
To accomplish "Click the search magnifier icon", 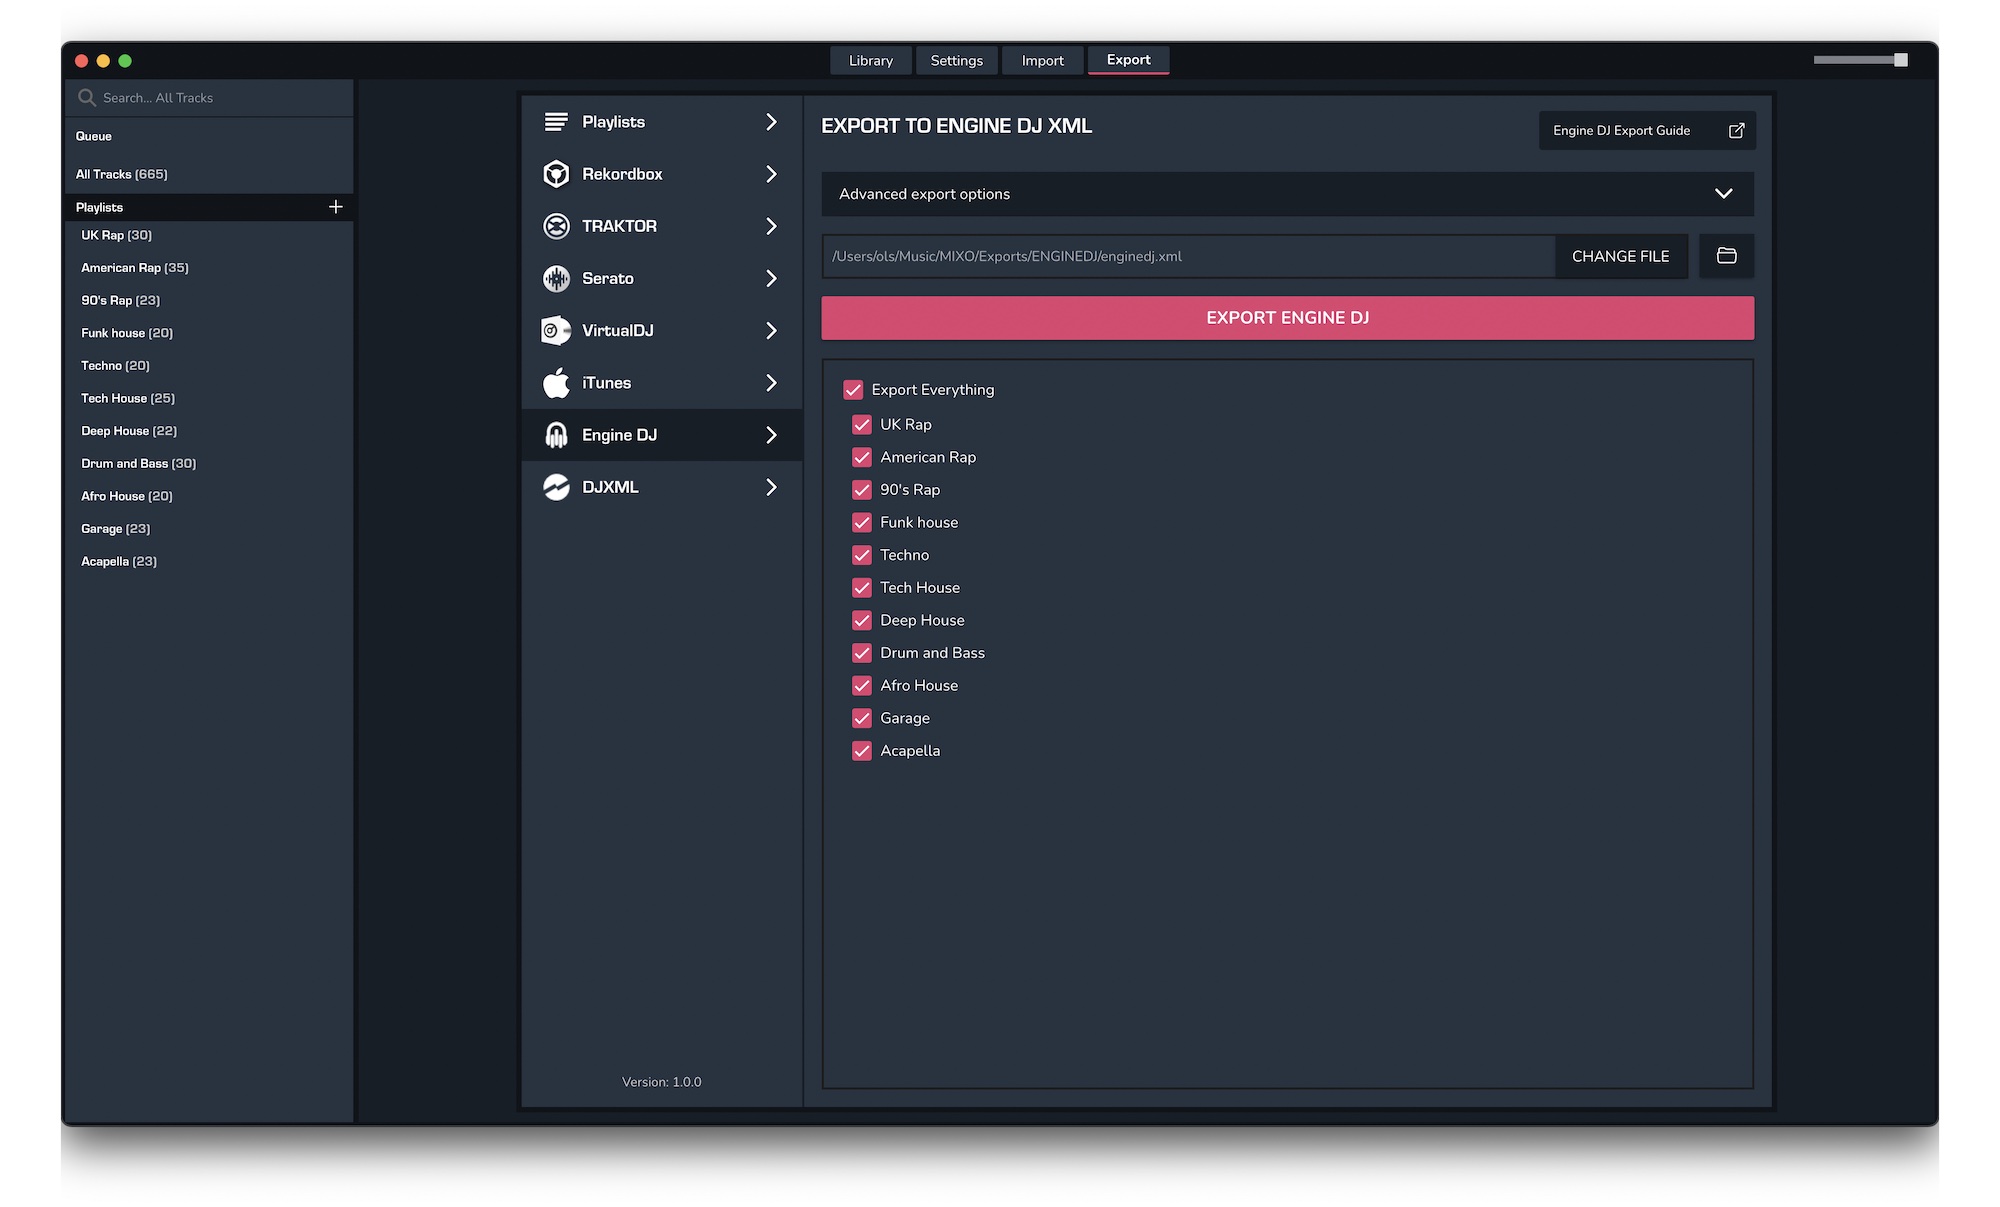I will [x=87, y=97].
